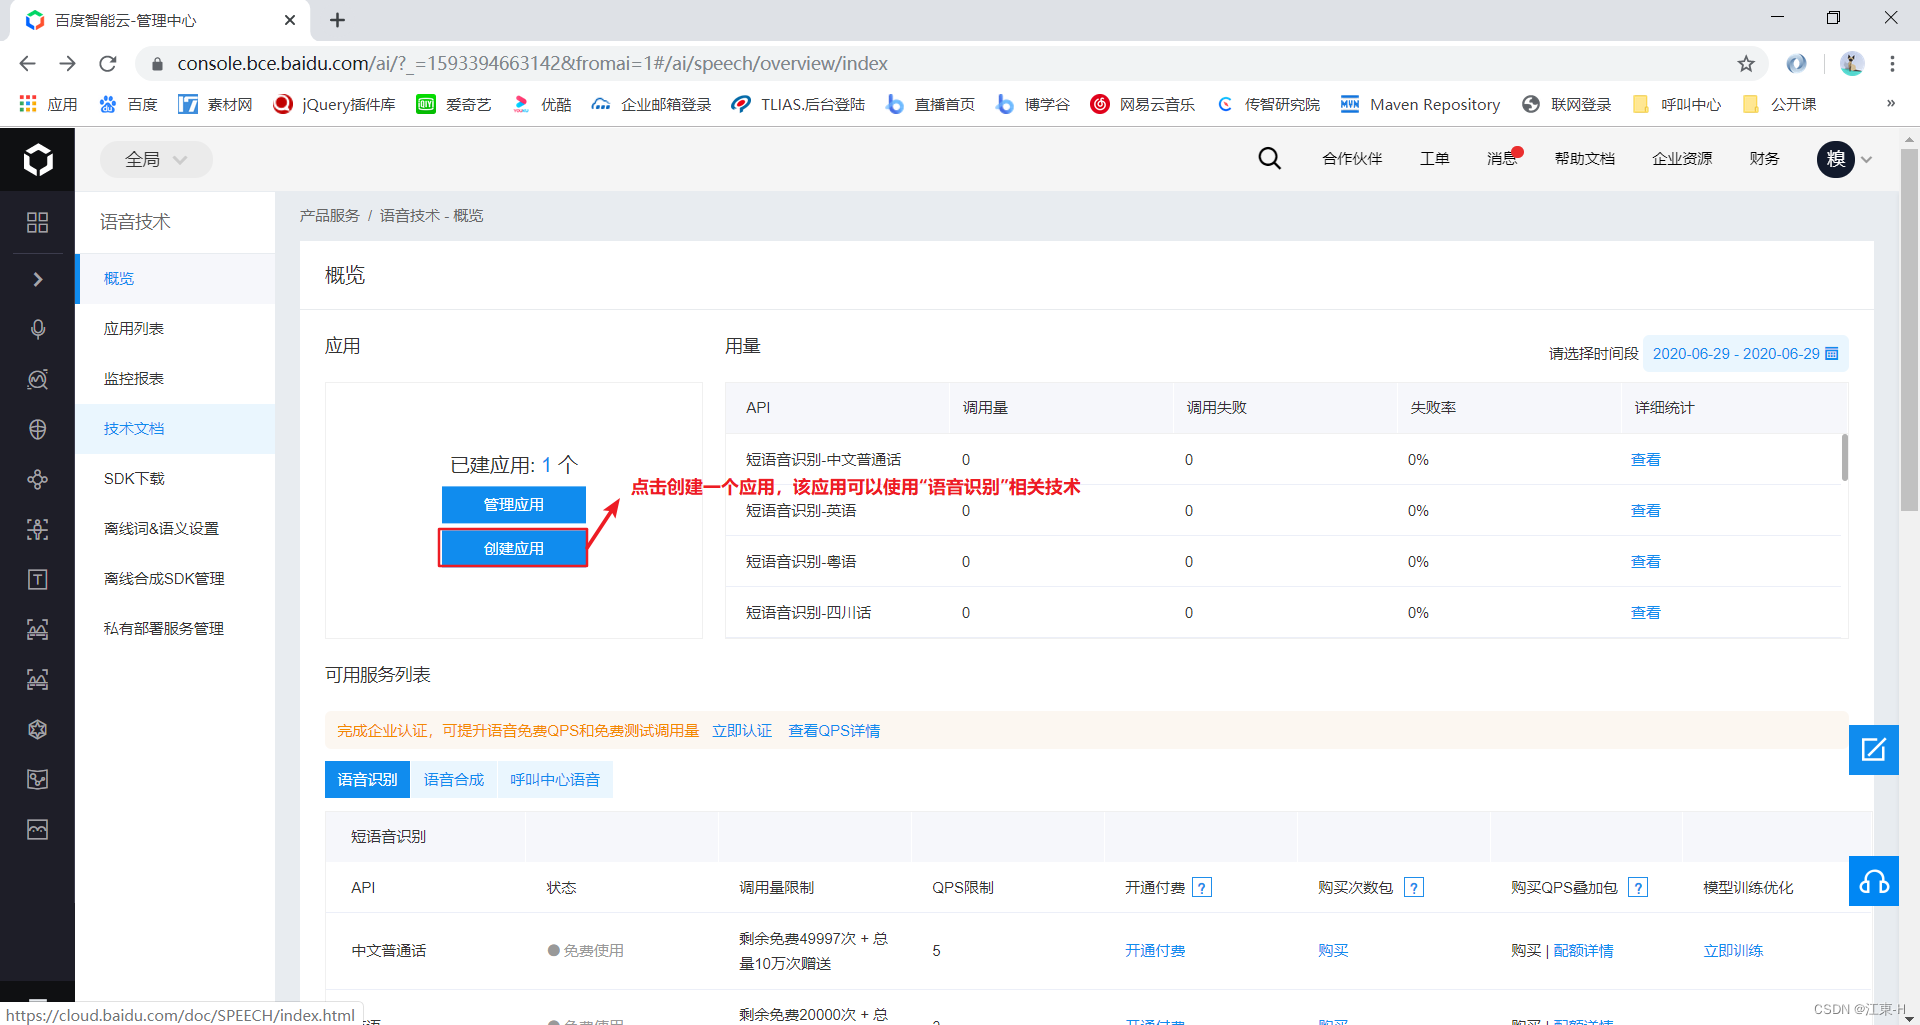Click 查看 for 短语音识别-粤语
The height and width of the screenshot is (1025, 1920).
click(x=1646, y=562)
